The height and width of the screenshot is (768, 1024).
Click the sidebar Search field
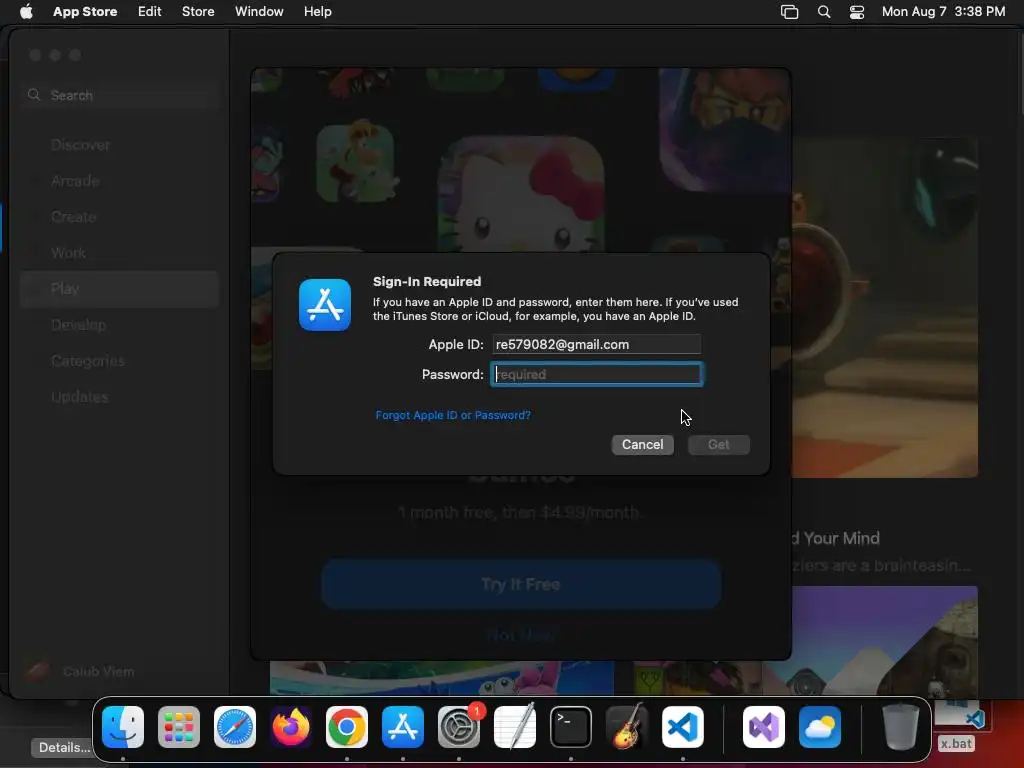tap(120, 95)
